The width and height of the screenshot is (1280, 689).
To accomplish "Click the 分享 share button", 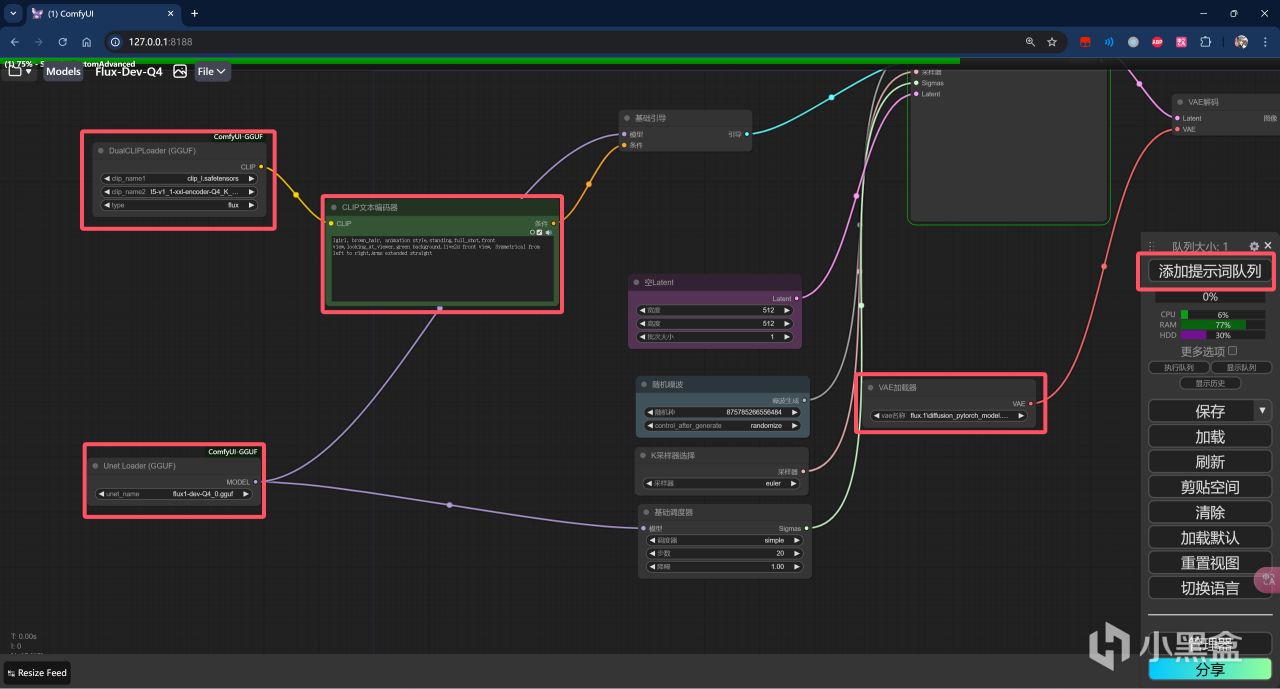I will [x=1209, y=669].
